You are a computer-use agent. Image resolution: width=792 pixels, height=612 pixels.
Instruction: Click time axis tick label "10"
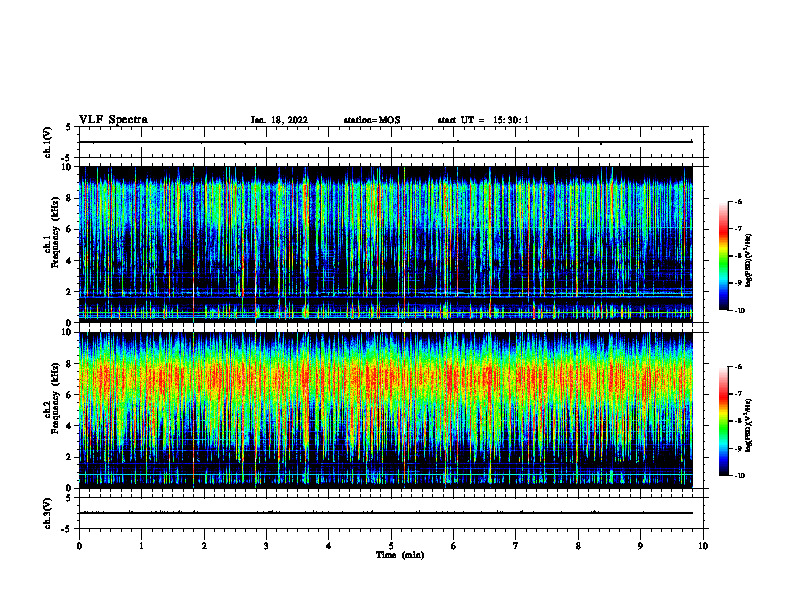coord(703,546)
